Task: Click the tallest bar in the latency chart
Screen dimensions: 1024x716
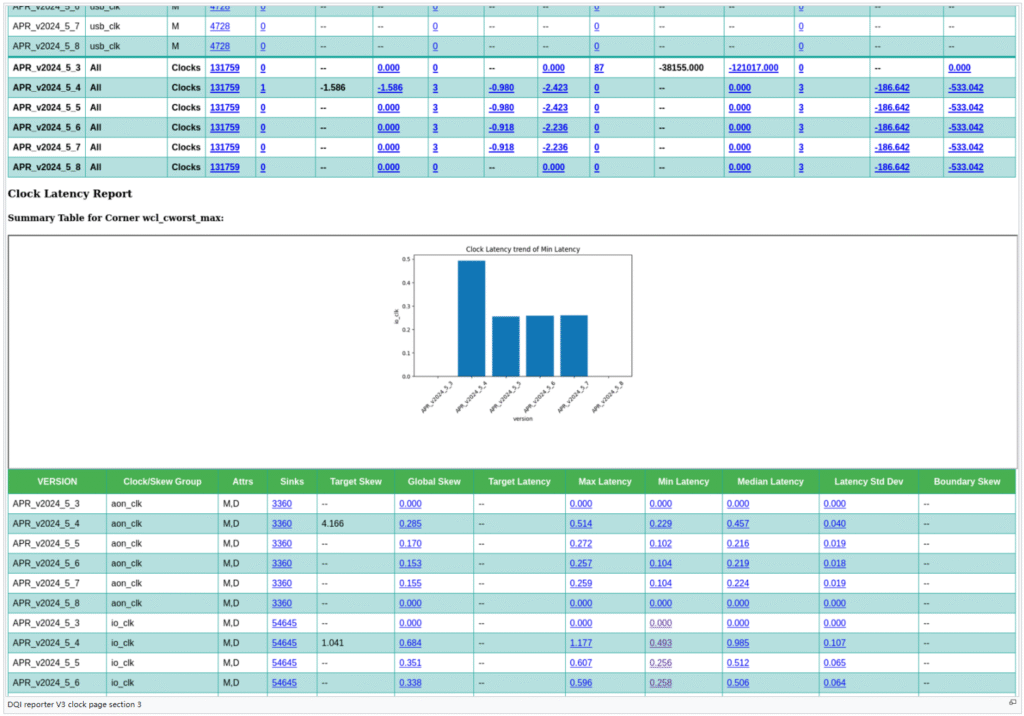Action: coord(471,318)
